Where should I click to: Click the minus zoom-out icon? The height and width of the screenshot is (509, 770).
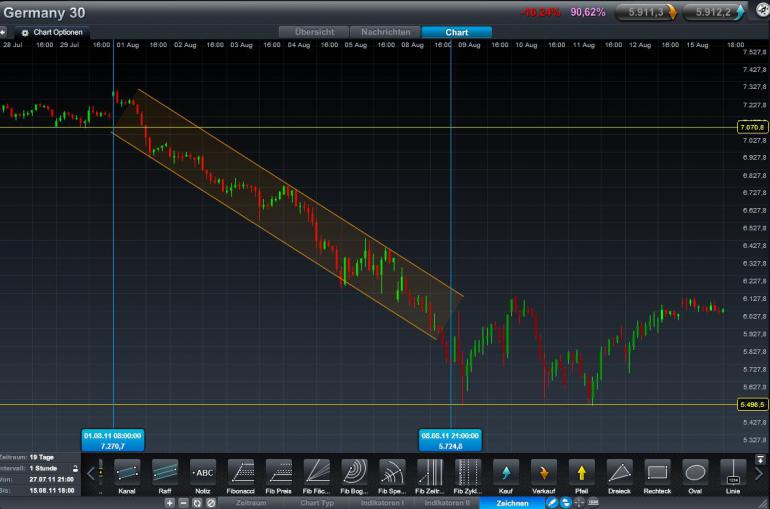183,503
